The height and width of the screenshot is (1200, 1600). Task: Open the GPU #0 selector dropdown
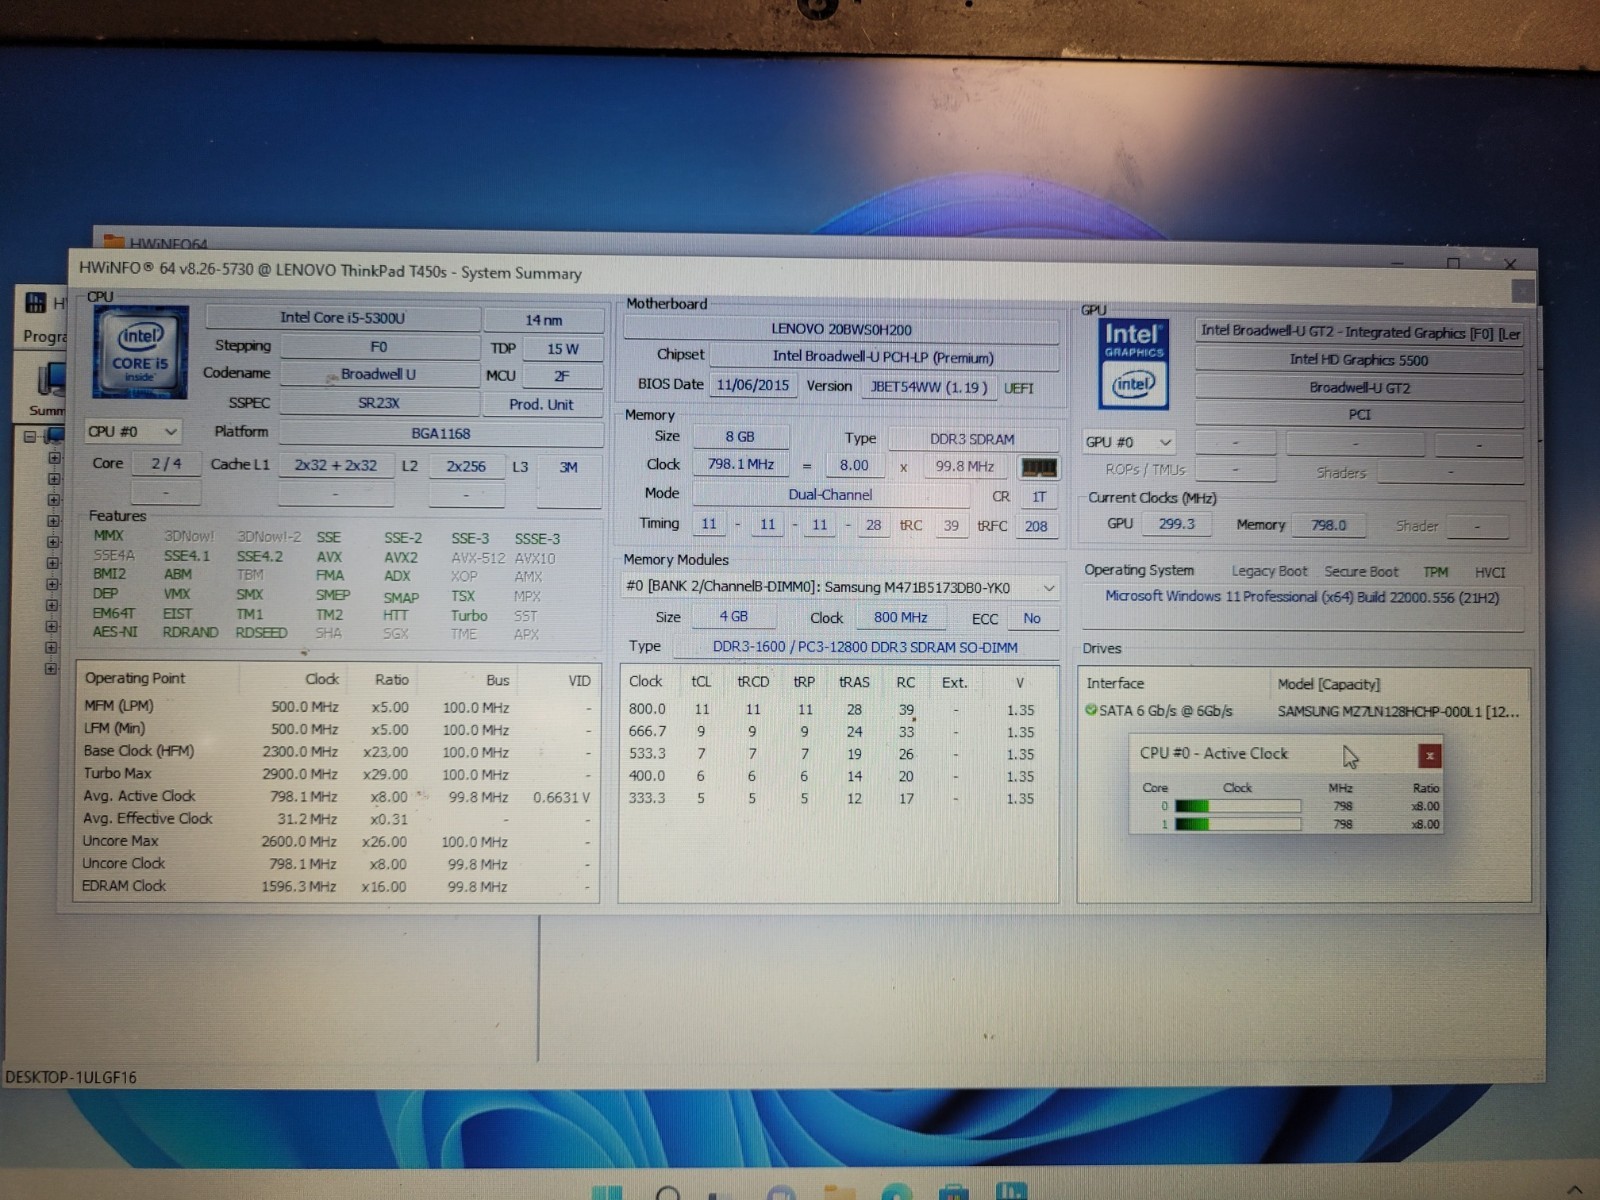[1129, 441]
